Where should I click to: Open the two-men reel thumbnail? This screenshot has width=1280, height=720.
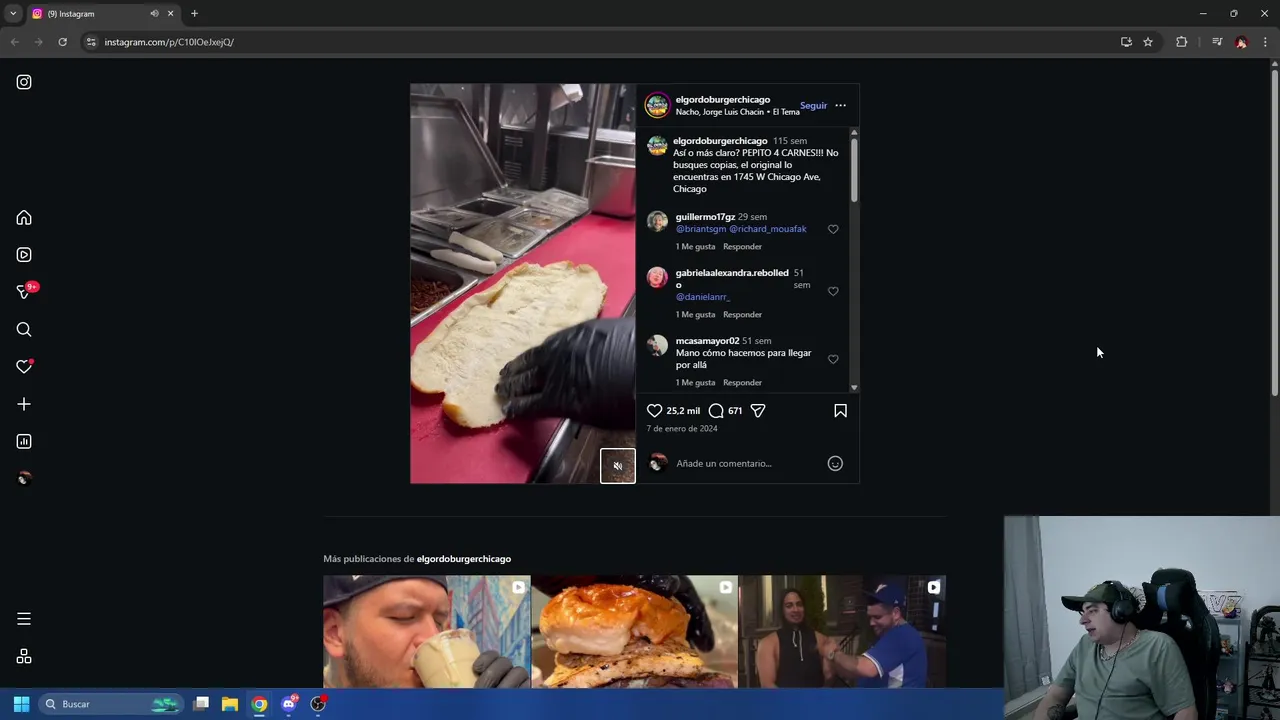pyautogui.click(x=842, y=632)
